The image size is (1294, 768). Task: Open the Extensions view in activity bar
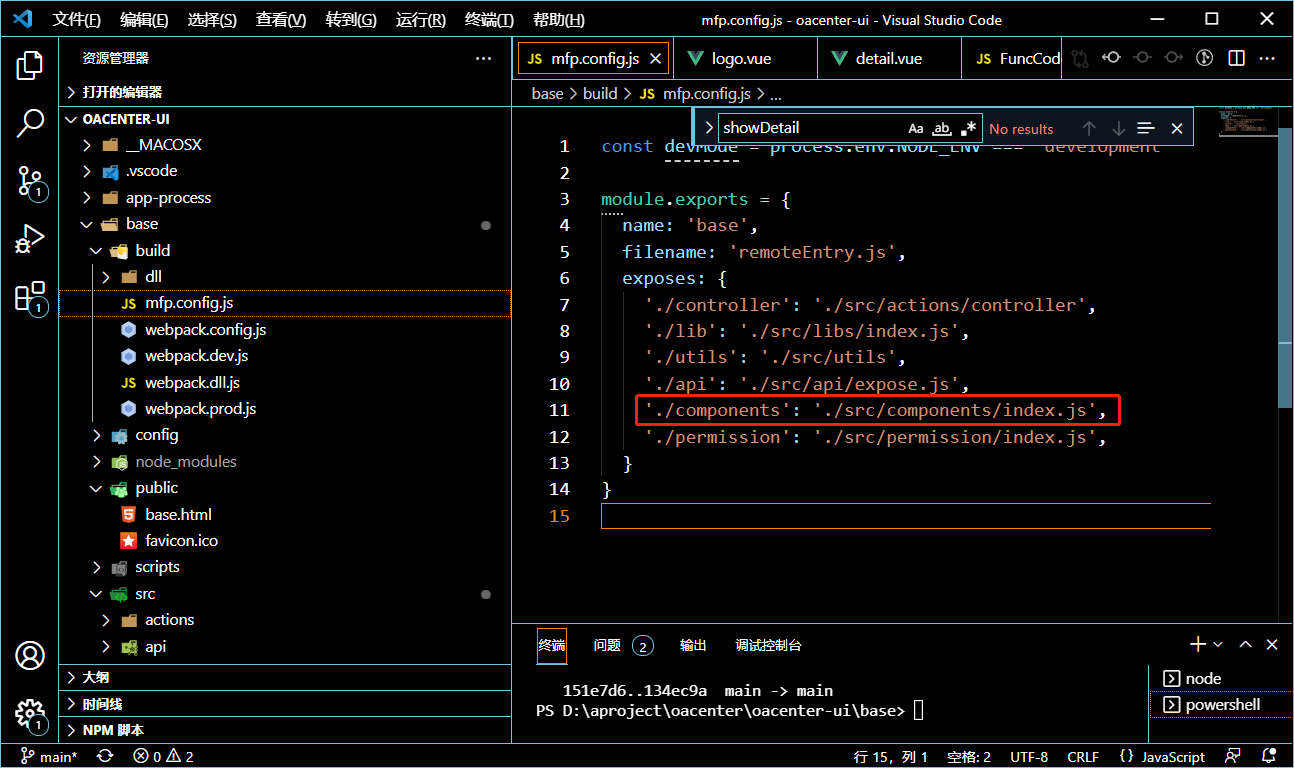(x=30, y=297)
